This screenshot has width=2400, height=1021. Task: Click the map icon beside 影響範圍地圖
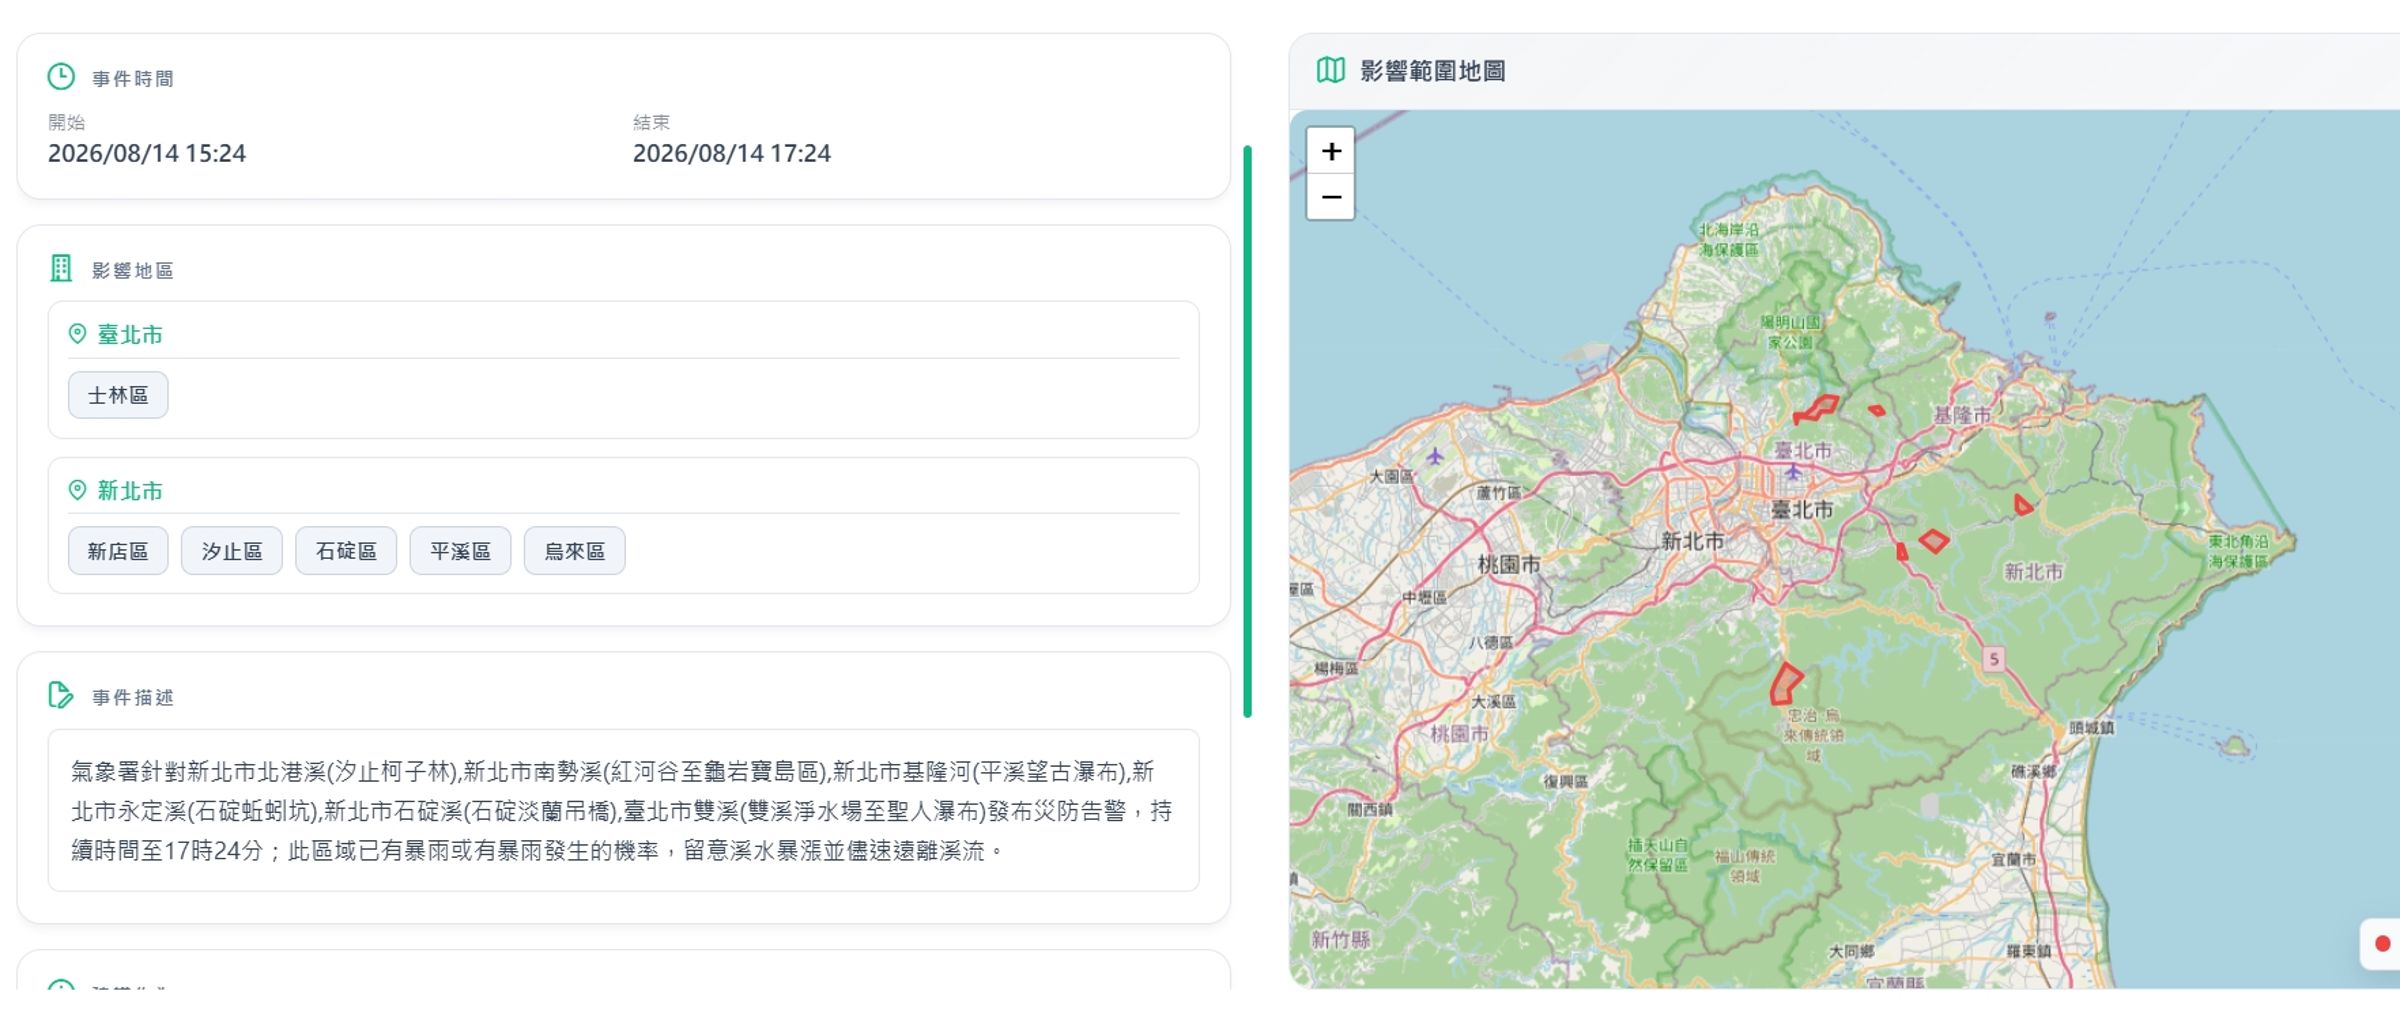point(1330,70)
